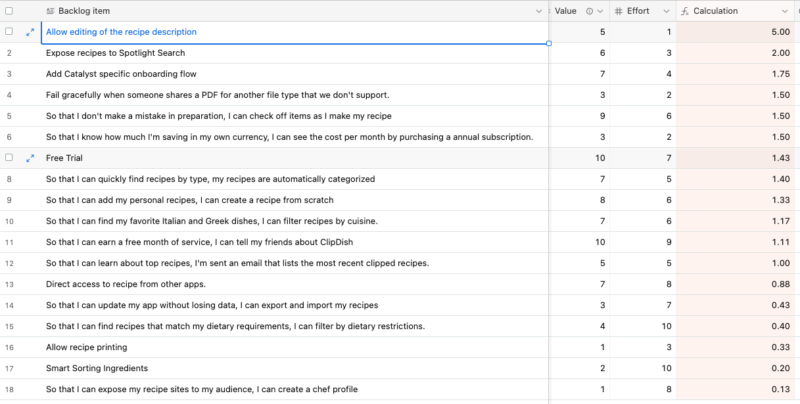The width and height of the screenshot is (800, 404).
Task: Click Value cell 10 in the Free Trial row
Action: click(x=579, y=158)
